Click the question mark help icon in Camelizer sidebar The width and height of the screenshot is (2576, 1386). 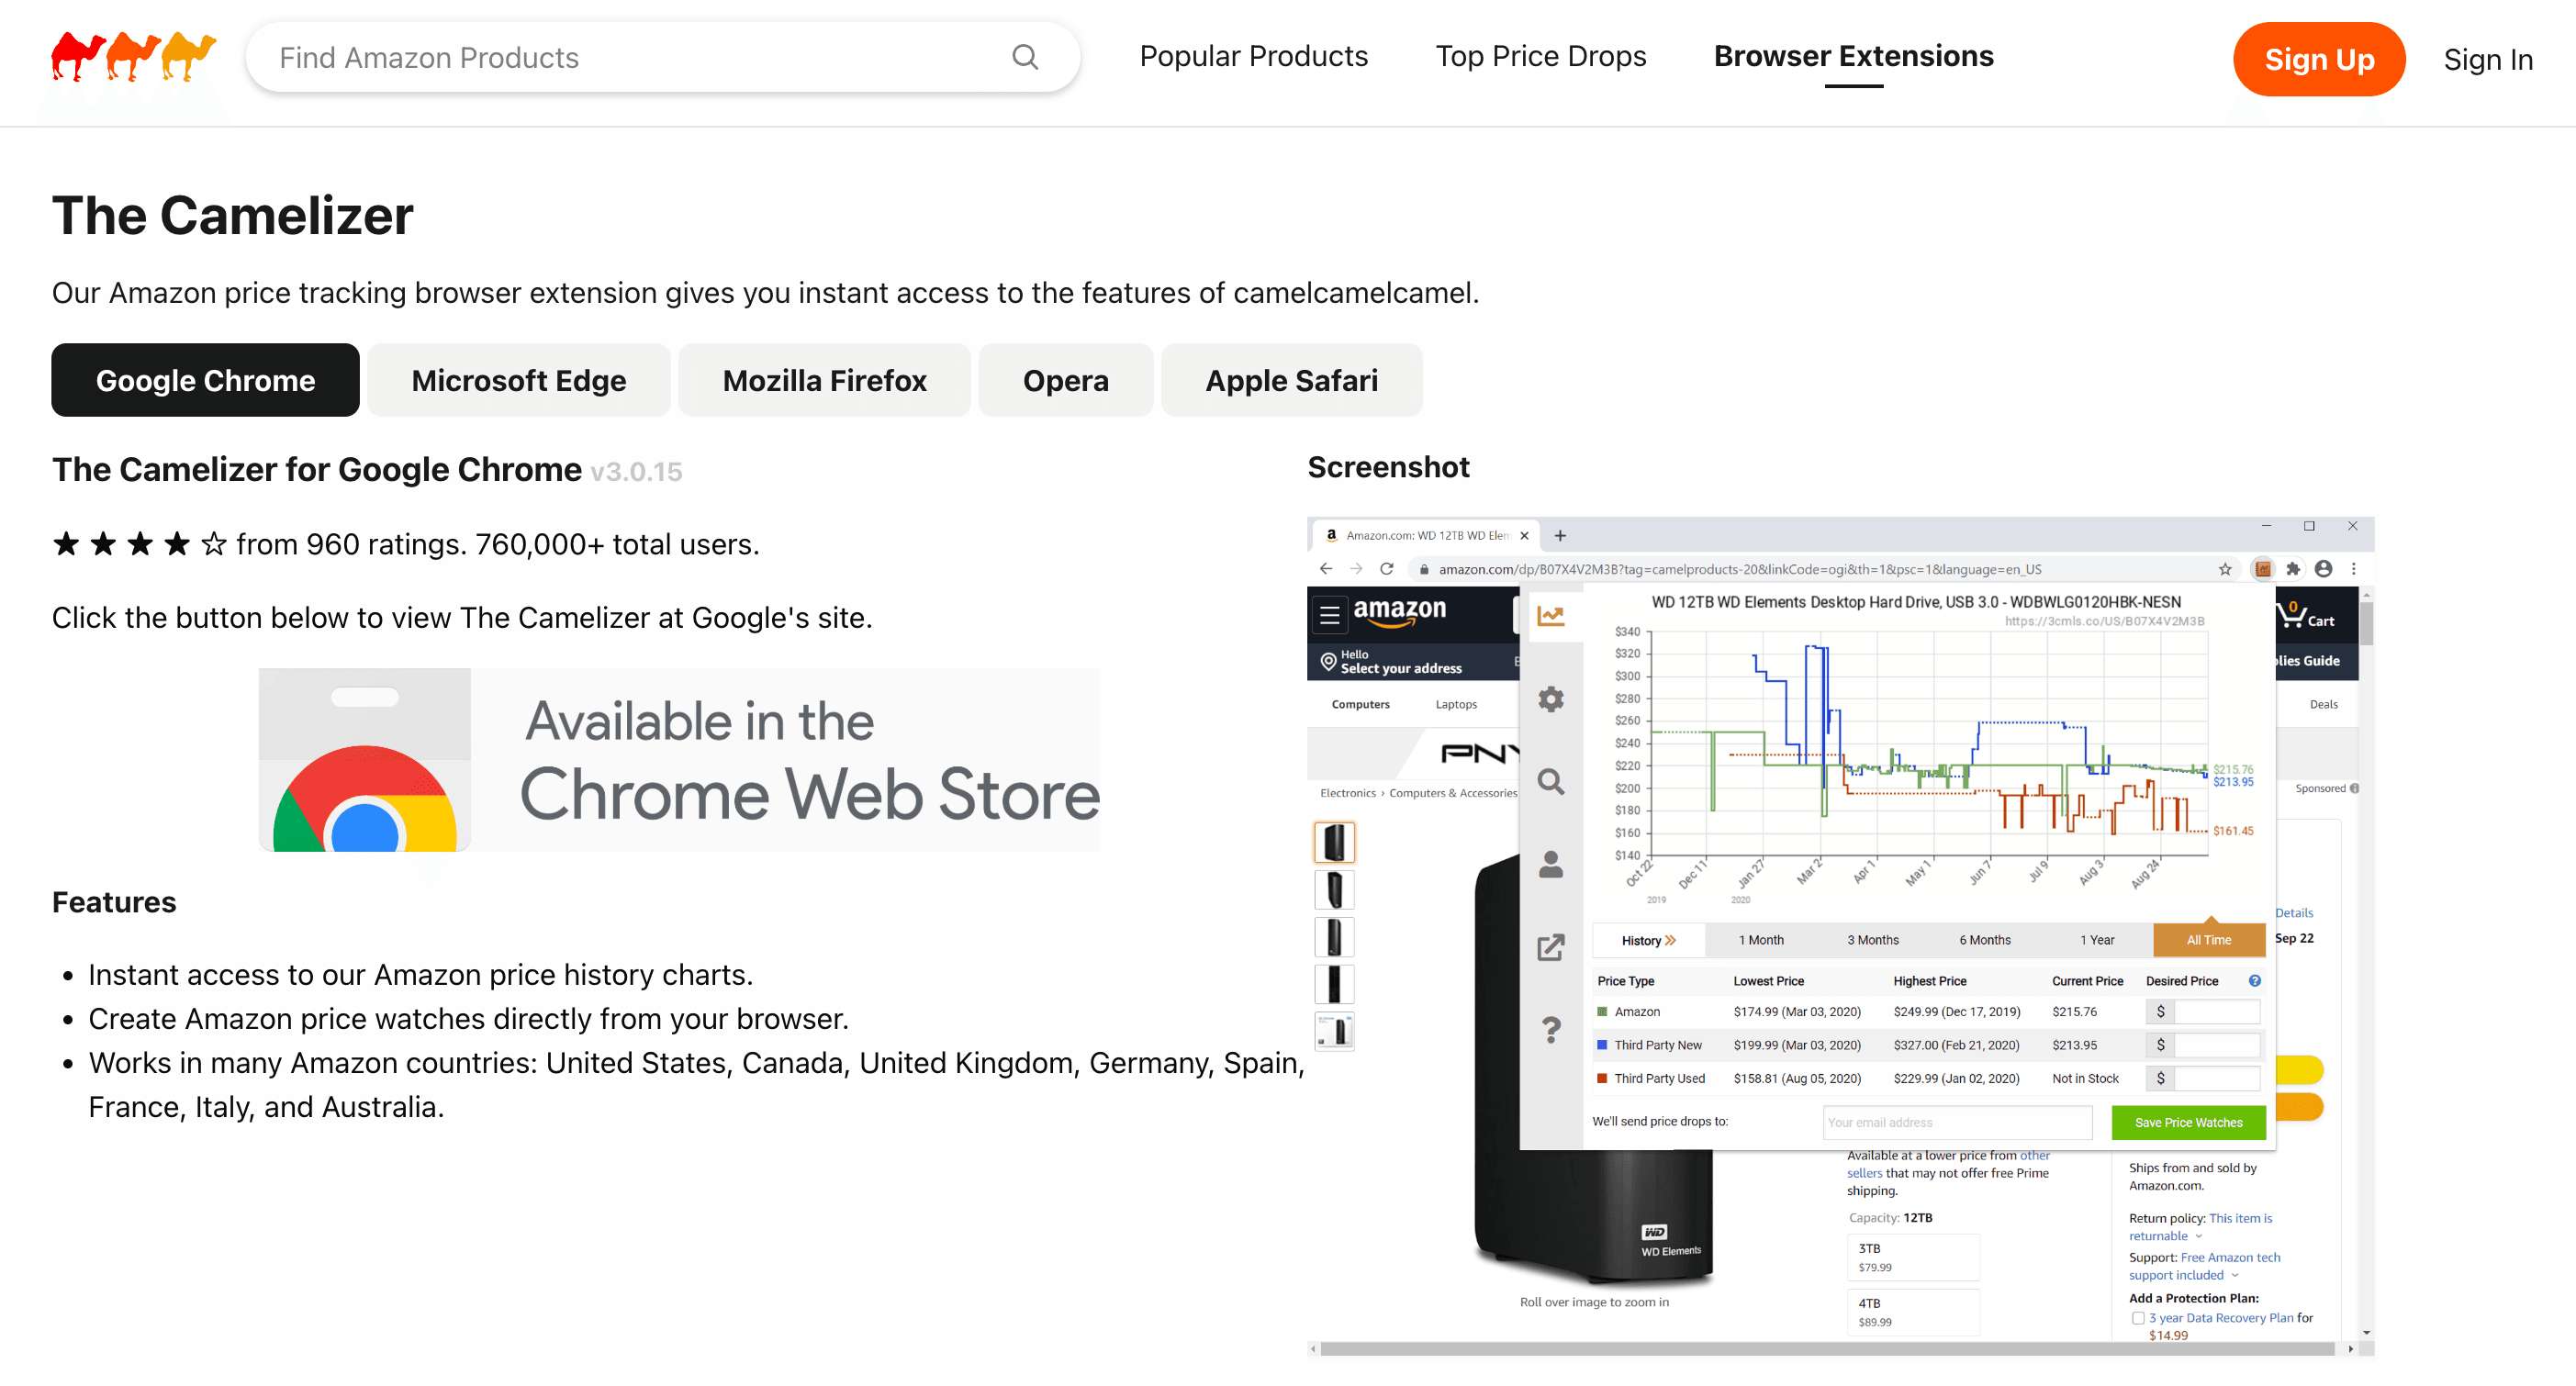pos(1550,1029)
